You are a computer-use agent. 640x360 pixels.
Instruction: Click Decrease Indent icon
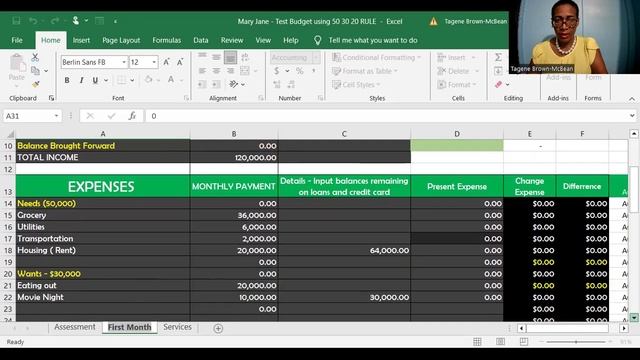[x=202, y=84]
